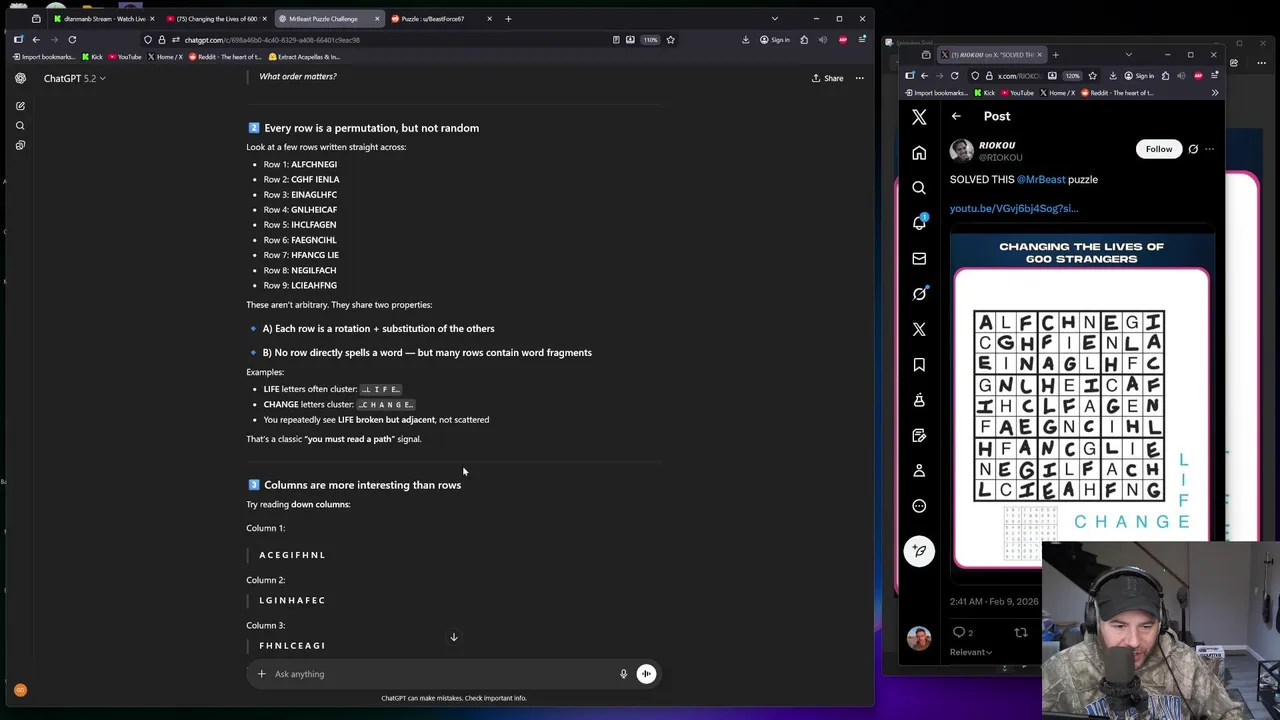Open Notifications bell in X sidebar
This screenshot has height=720, width=1280.
click(x=919, y=223)
